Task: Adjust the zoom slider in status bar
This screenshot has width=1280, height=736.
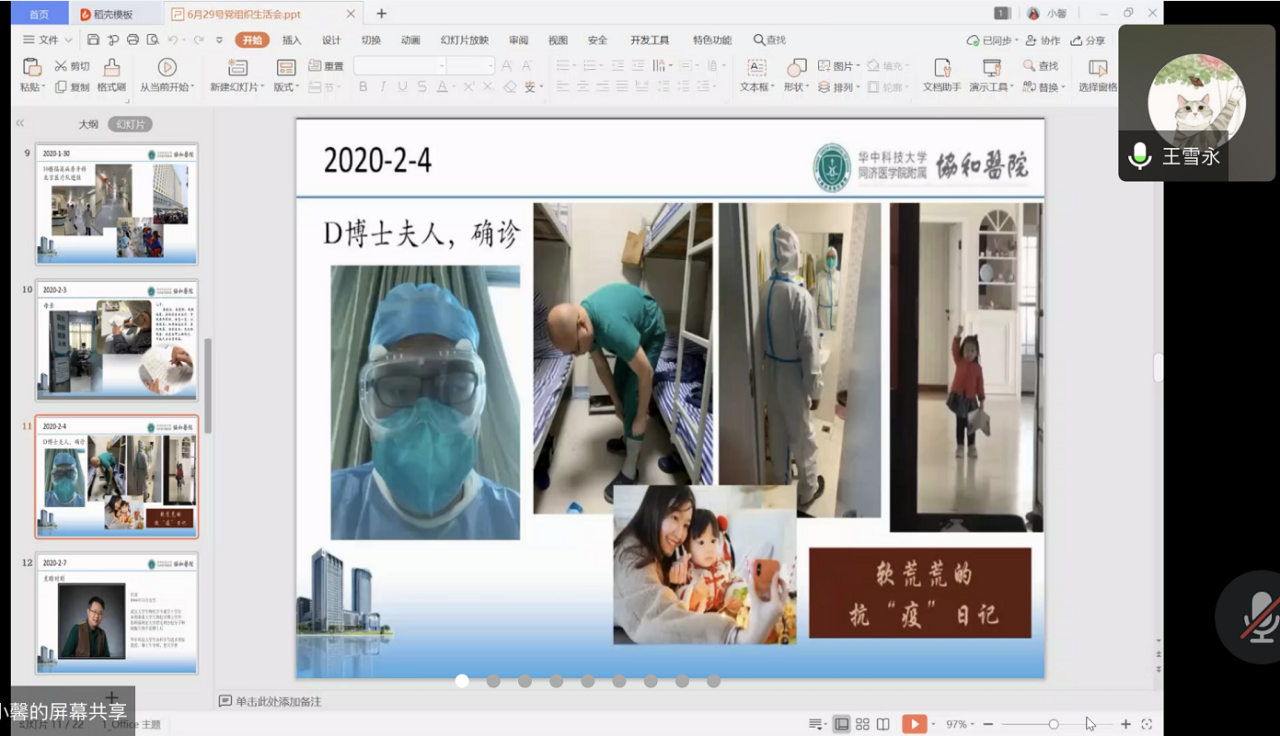Action: click(1053, 724)
